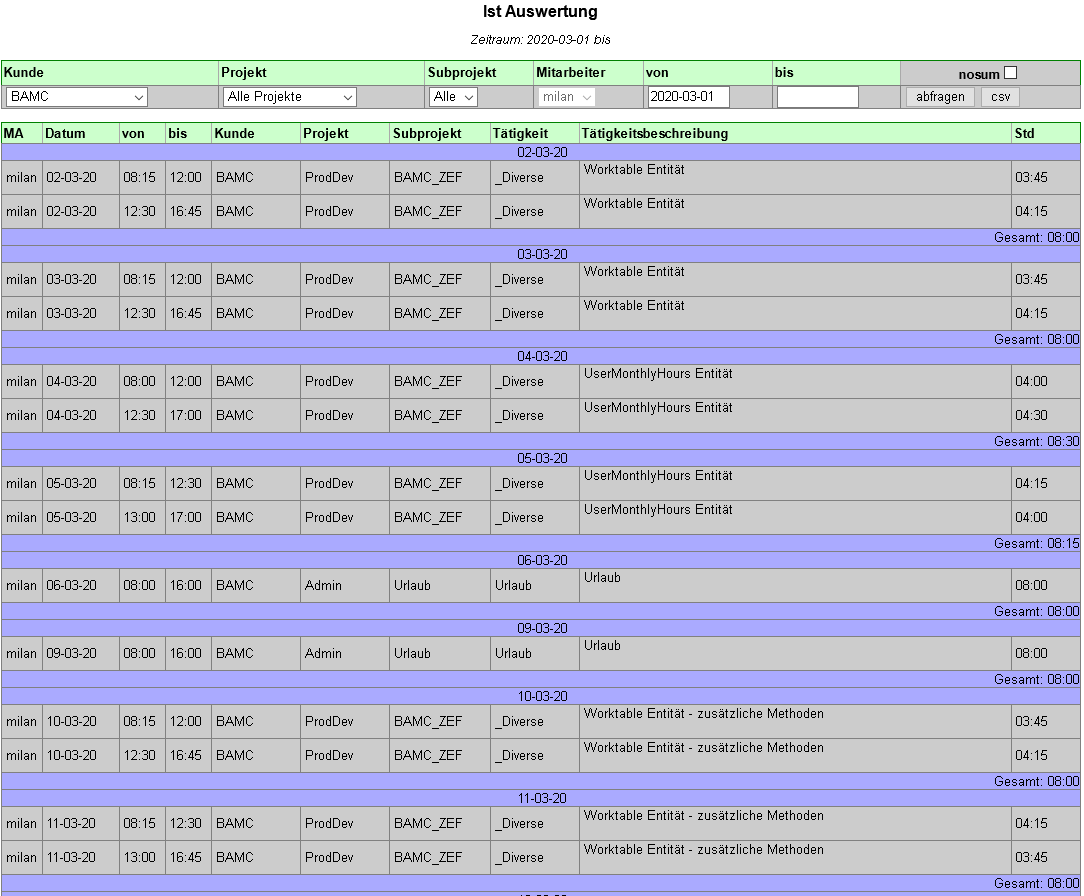Export results with csv button
Image resolution: width=1084 pixels, height=896 pixels.
pyautogui.click(x=1000, y=97)
